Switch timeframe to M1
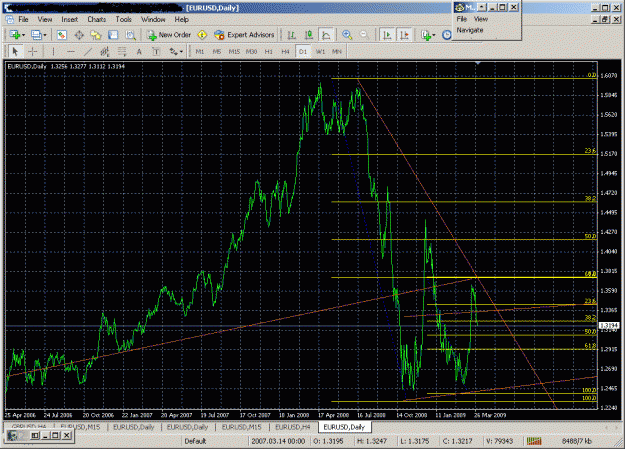This screenshot has height=449, width=625. click(200, 51)
